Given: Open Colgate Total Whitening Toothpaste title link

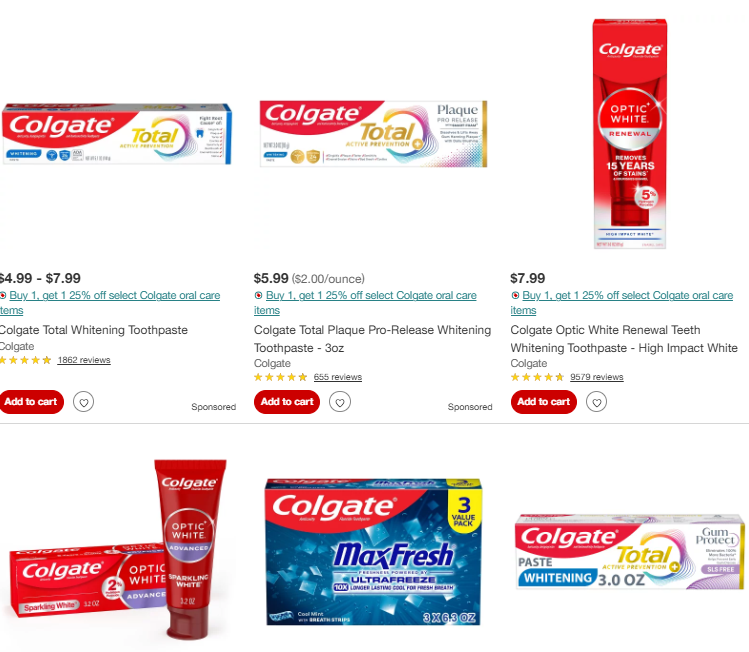Looking at the screenshot, I should click(94, 330).
